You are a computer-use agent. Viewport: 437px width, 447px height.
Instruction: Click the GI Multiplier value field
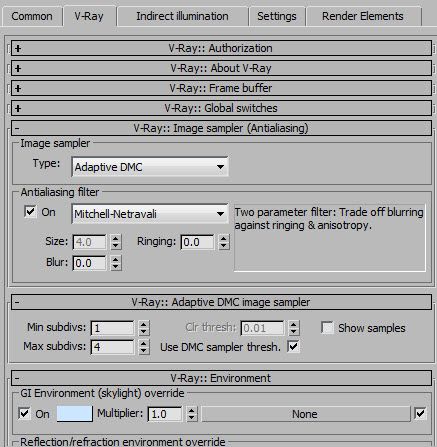point(165,414)
